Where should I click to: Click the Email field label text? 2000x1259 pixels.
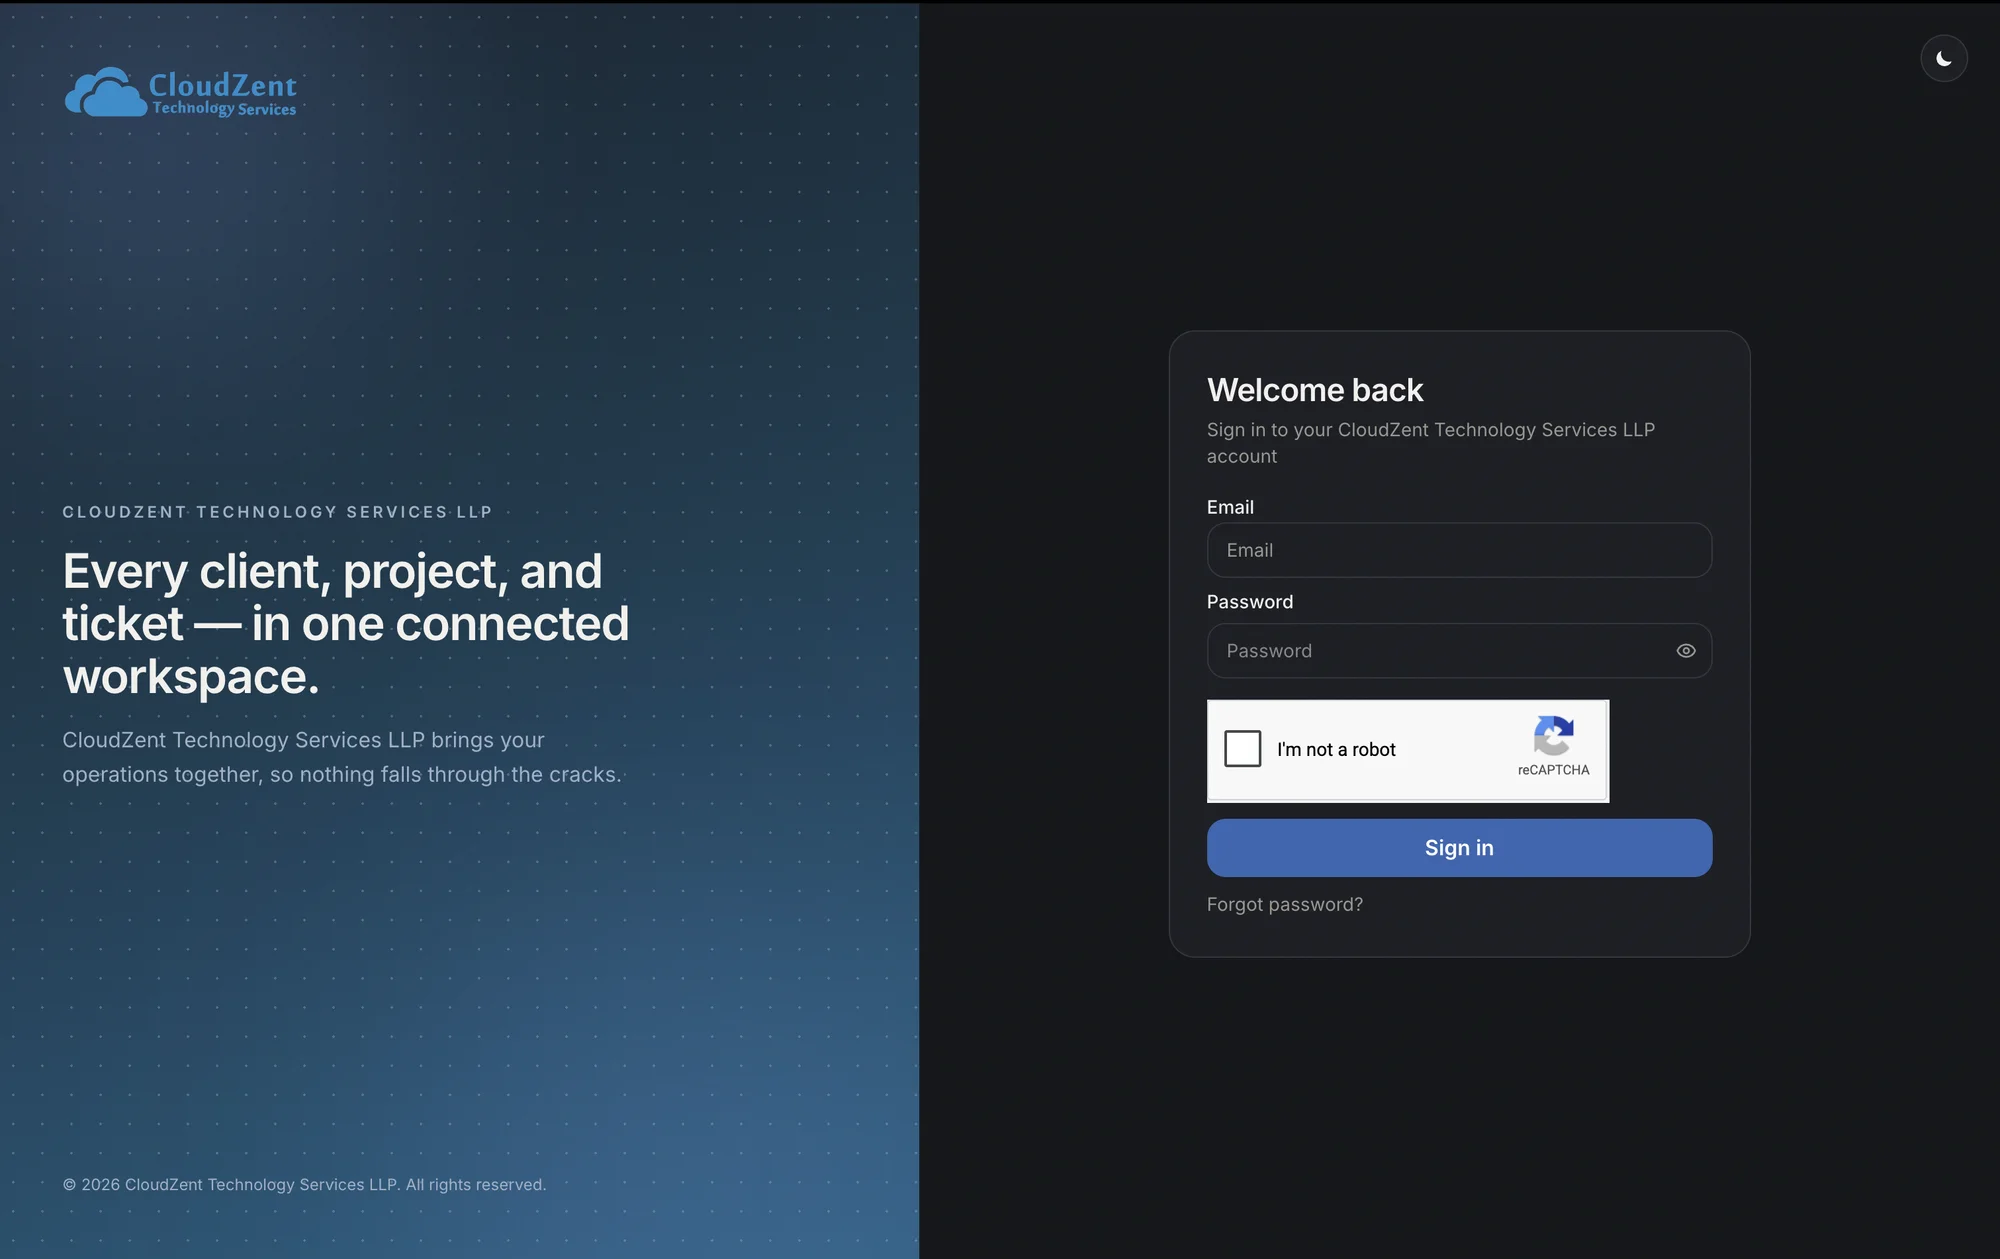(x=1230, y=507)
